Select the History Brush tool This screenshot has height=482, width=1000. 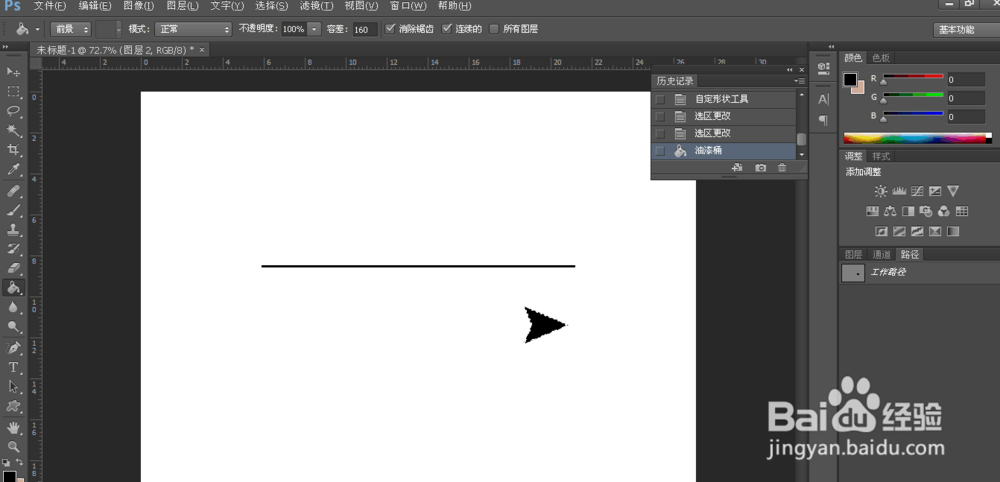(x=13, y=249)
